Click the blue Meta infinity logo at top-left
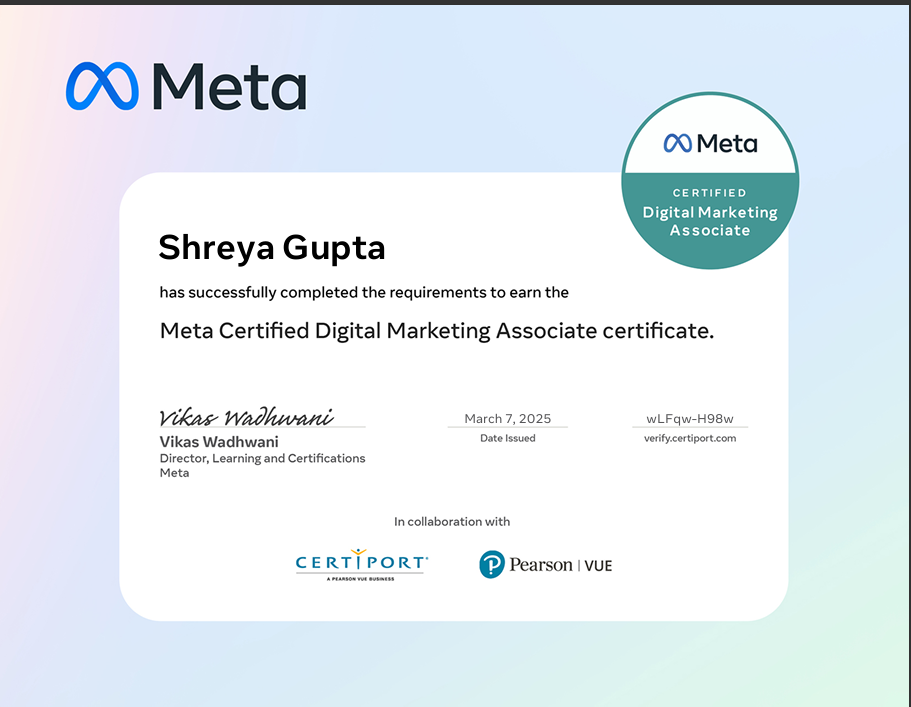This screenshot has width=911, height=707. pos(101,86)
